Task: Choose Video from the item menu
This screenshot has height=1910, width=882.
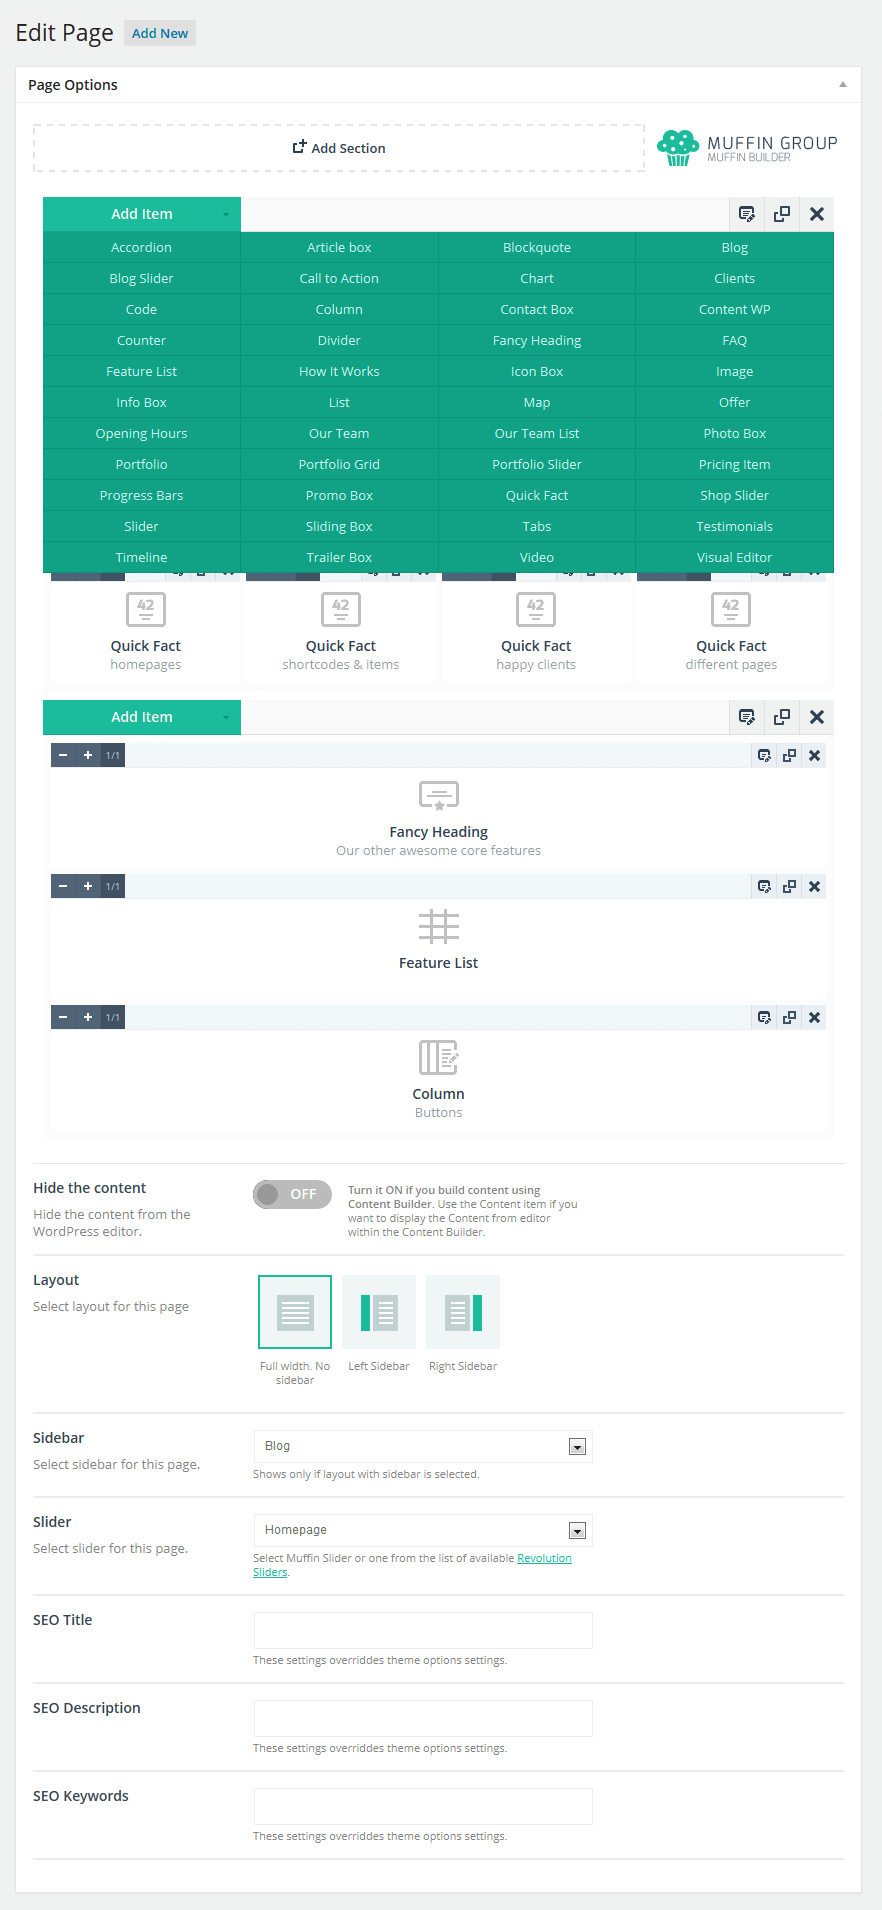Action: (x=537, y=557)
